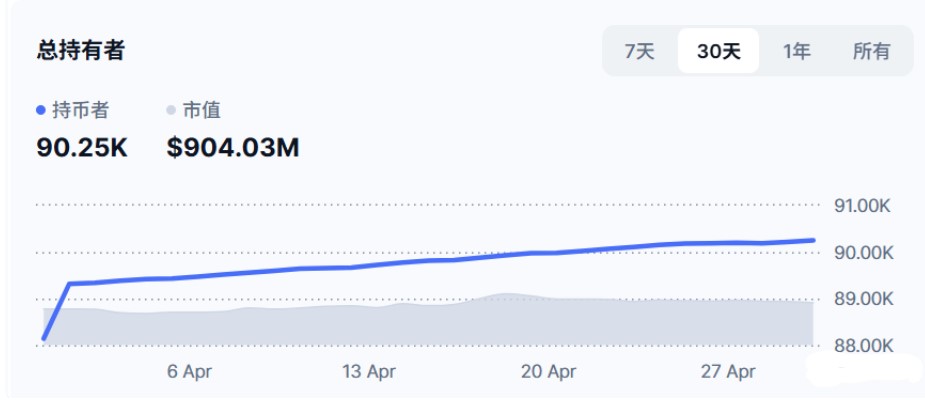The height and width of the screenshot is (404, 925).
Task: Toggle the 持币者 legend series
Action: coord(73,110)
